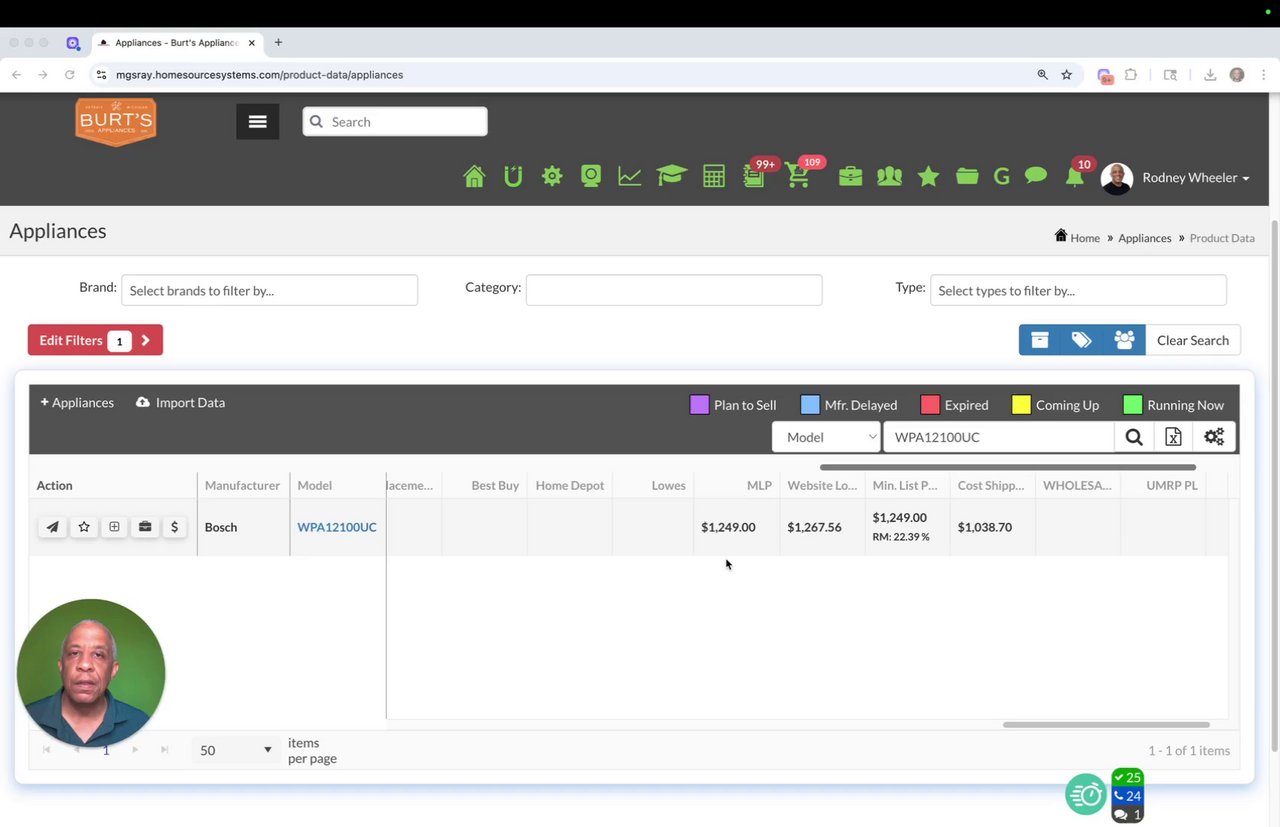Click the plus-square action in Bosch row
Image resolution: width=1280 pixels, height=827 pixels.
114,527
